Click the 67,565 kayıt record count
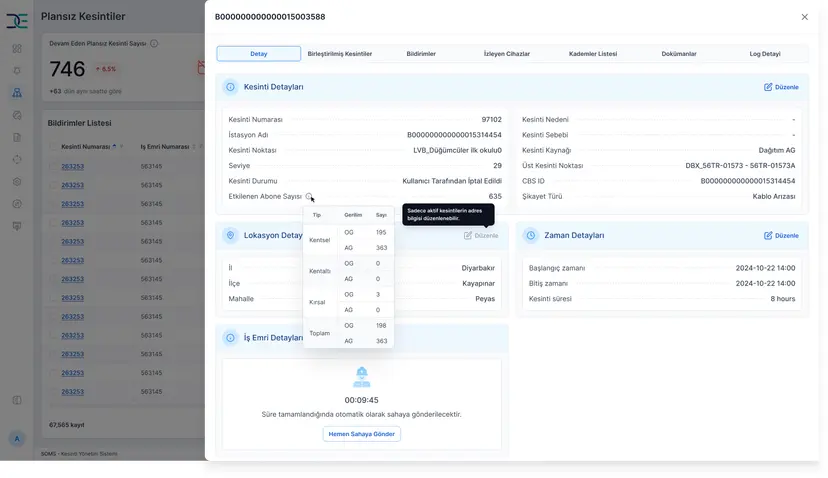 [x=67, y=425]
